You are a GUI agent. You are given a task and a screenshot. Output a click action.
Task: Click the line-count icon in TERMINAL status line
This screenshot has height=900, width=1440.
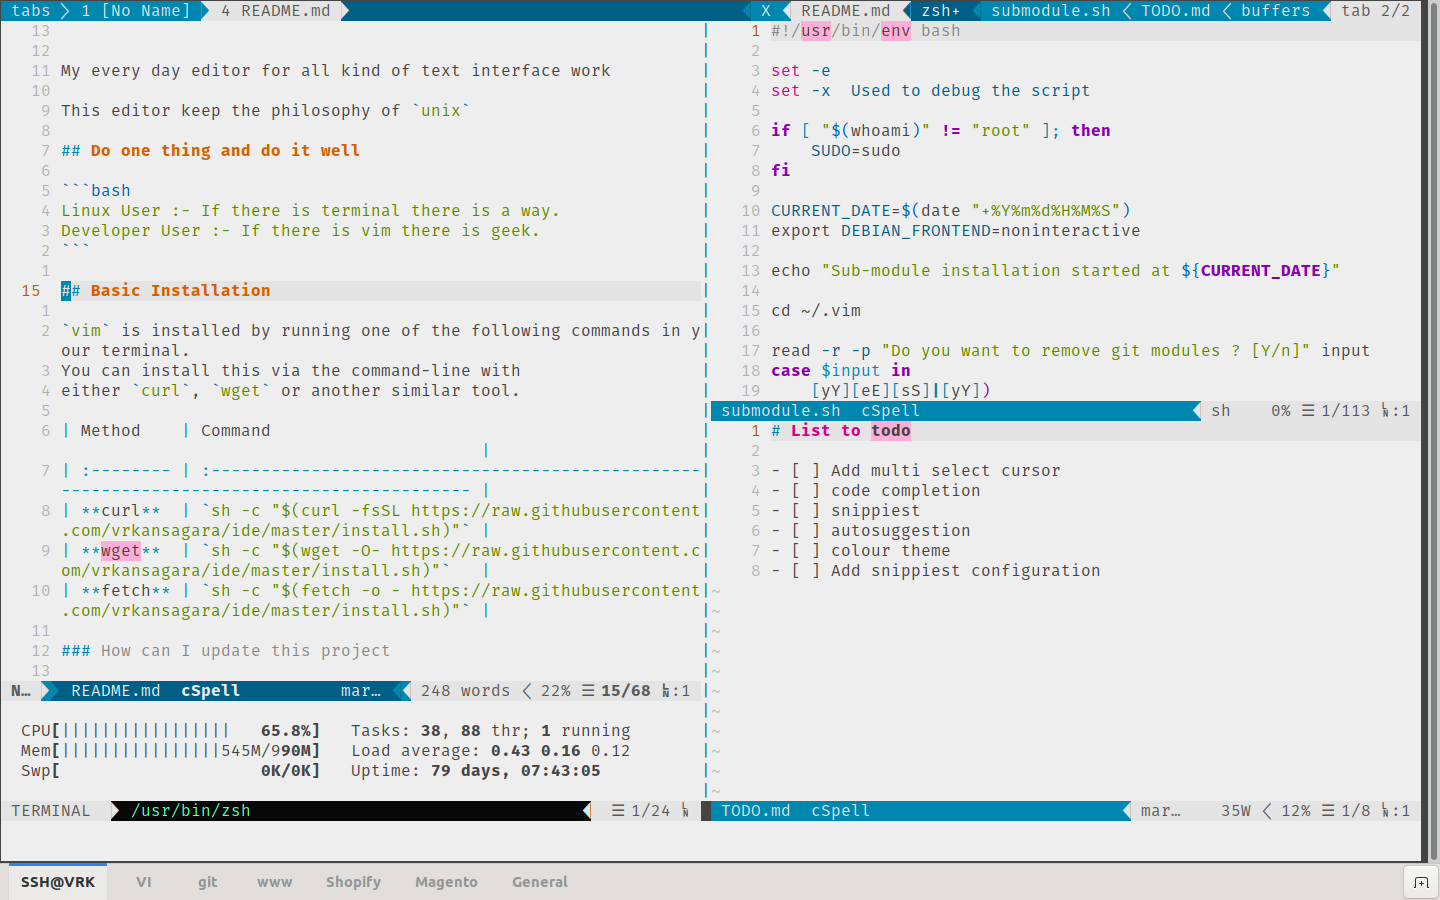click(618, 811)
